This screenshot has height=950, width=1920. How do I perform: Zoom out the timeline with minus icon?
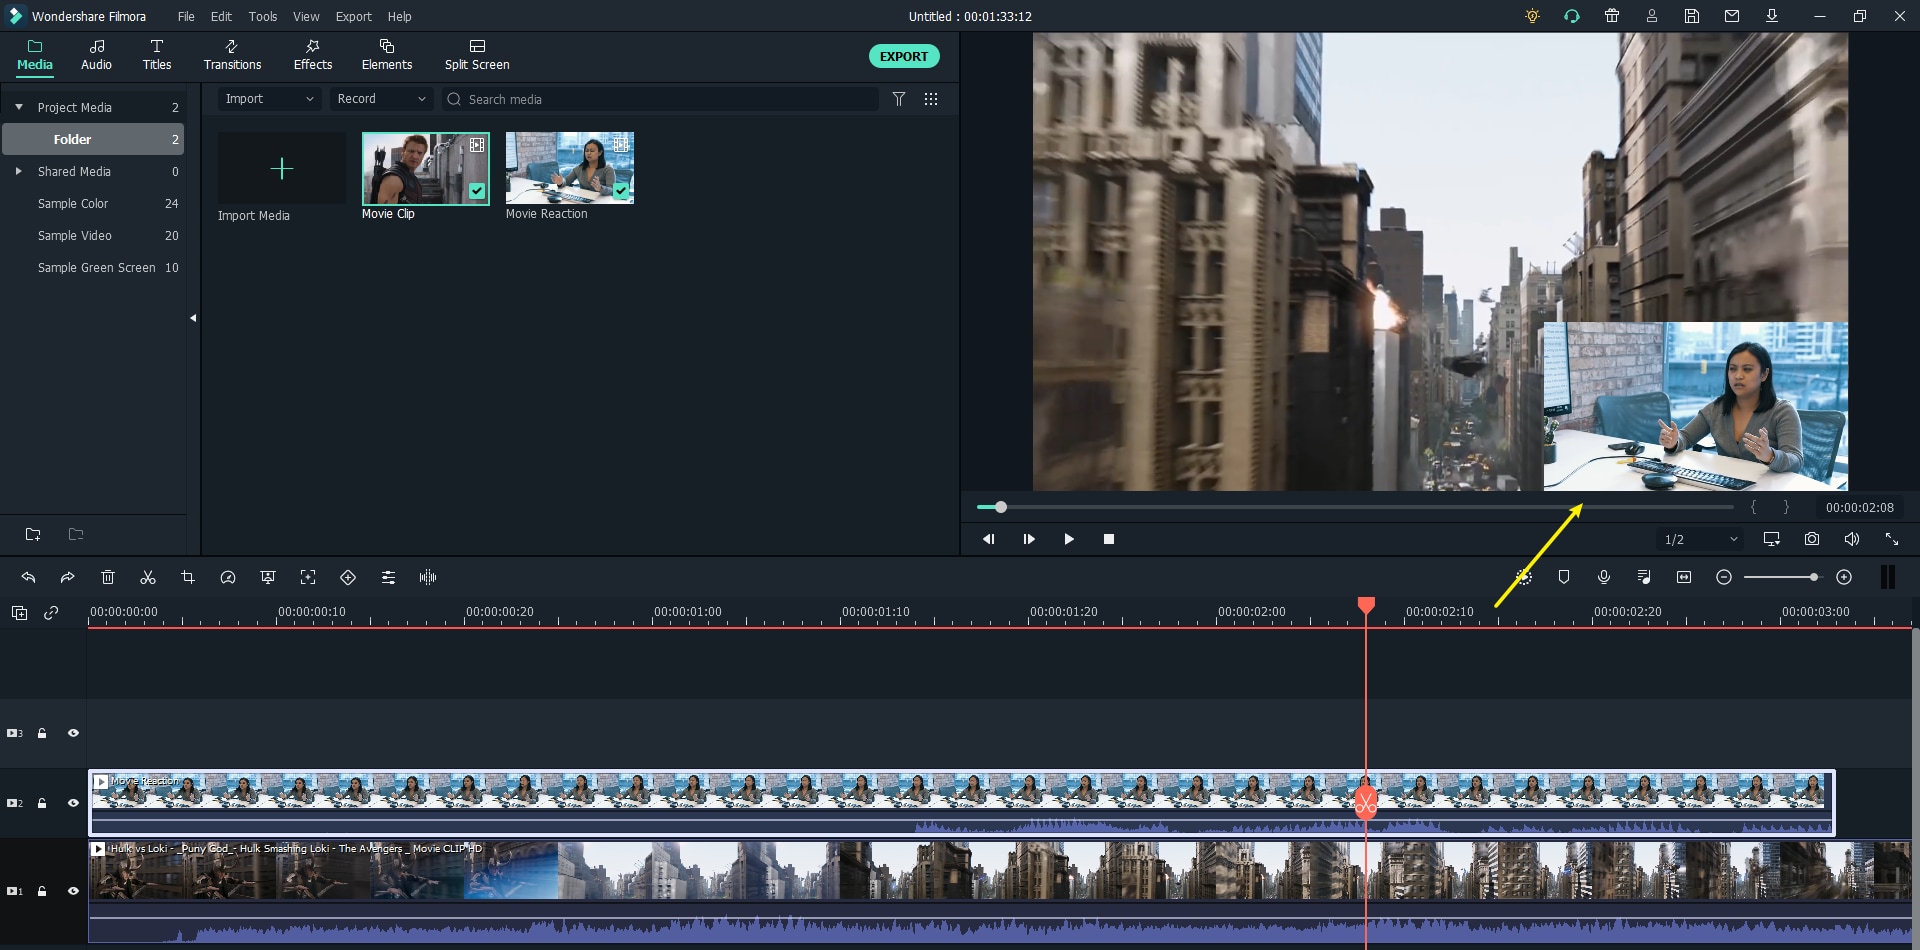coord(1724,577)
